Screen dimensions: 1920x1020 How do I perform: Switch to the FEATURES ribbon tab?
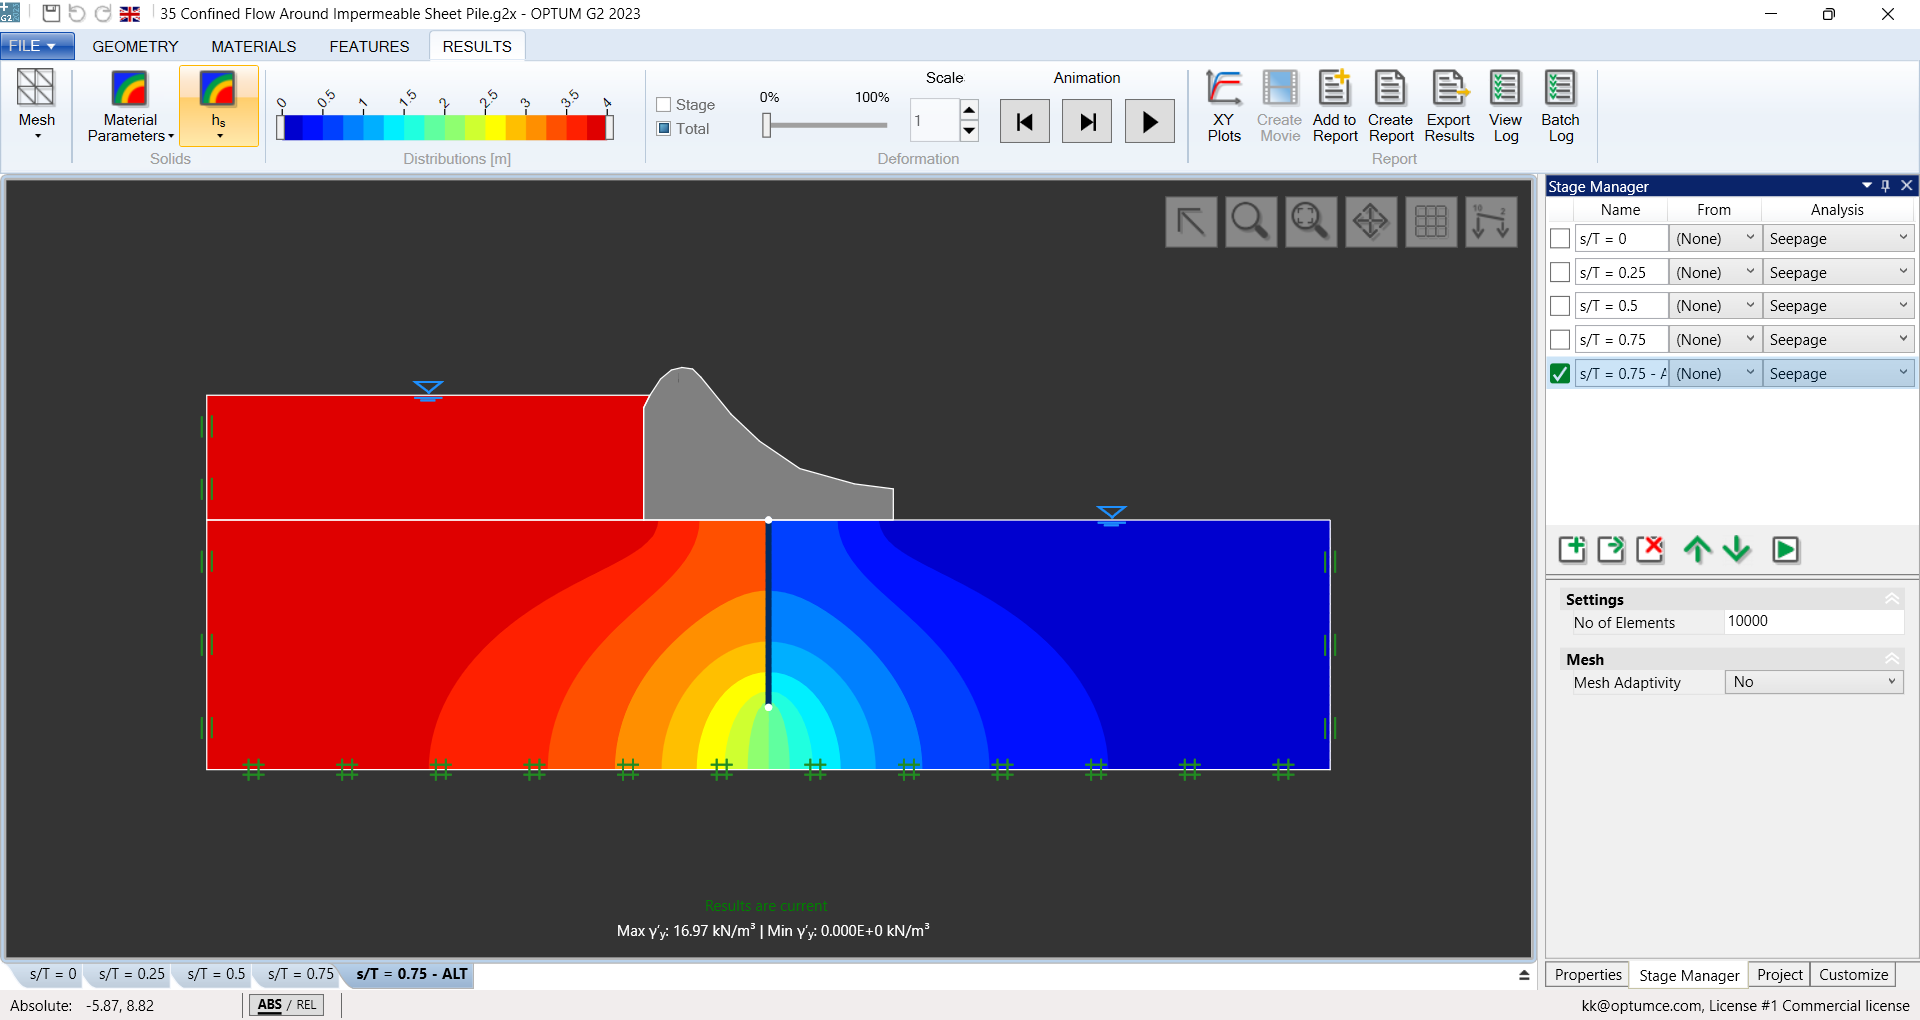(369, 46)
